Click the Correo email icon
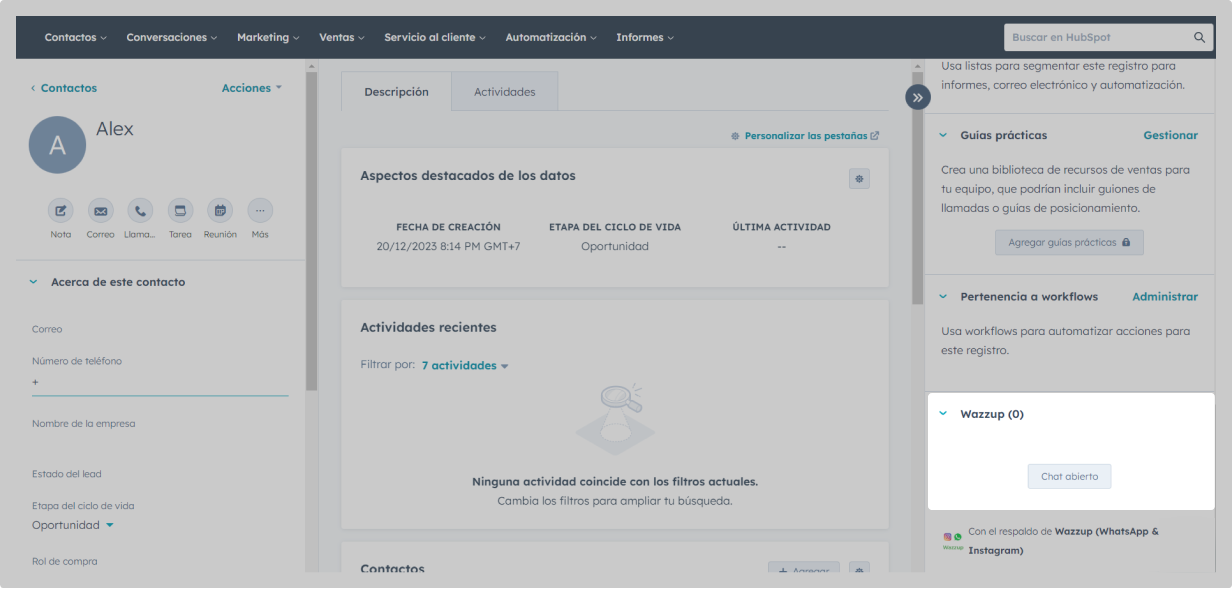This screenshot has width=1232, height=589. tap(101, 211)
